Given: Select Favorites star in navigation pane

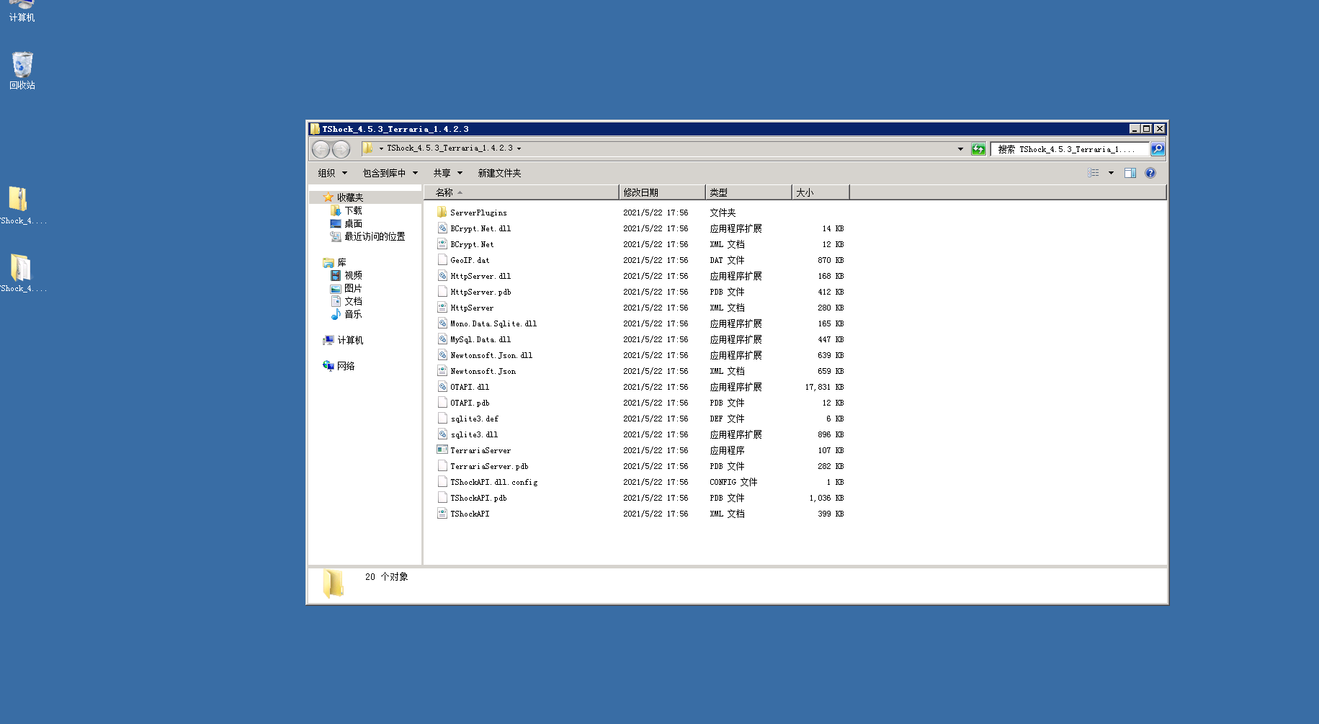Looking at the screenshot, I should (x=327, y=198).
